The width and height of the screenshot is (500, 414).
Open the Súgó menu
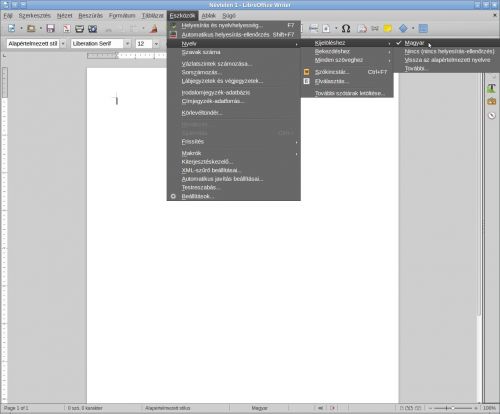[229, 16]
